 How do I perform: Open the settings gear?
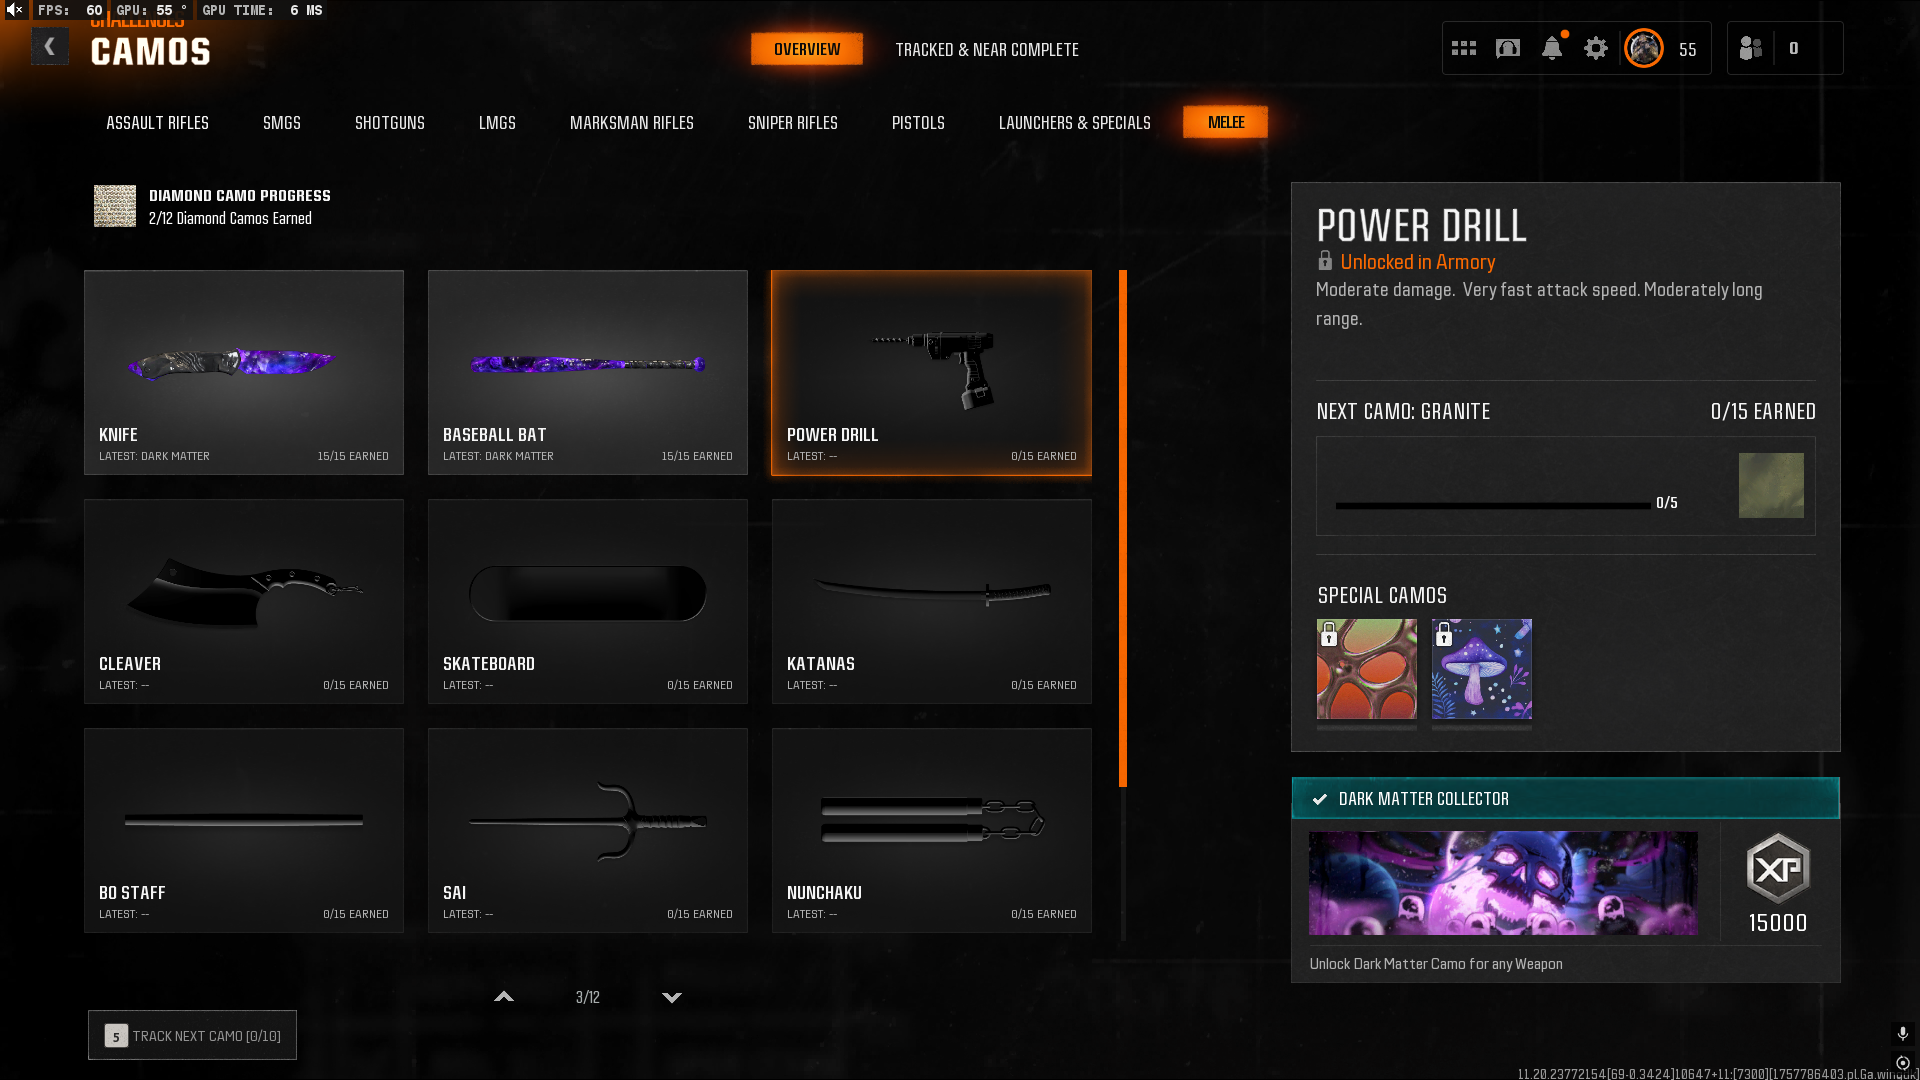(x=1596, y=48)
